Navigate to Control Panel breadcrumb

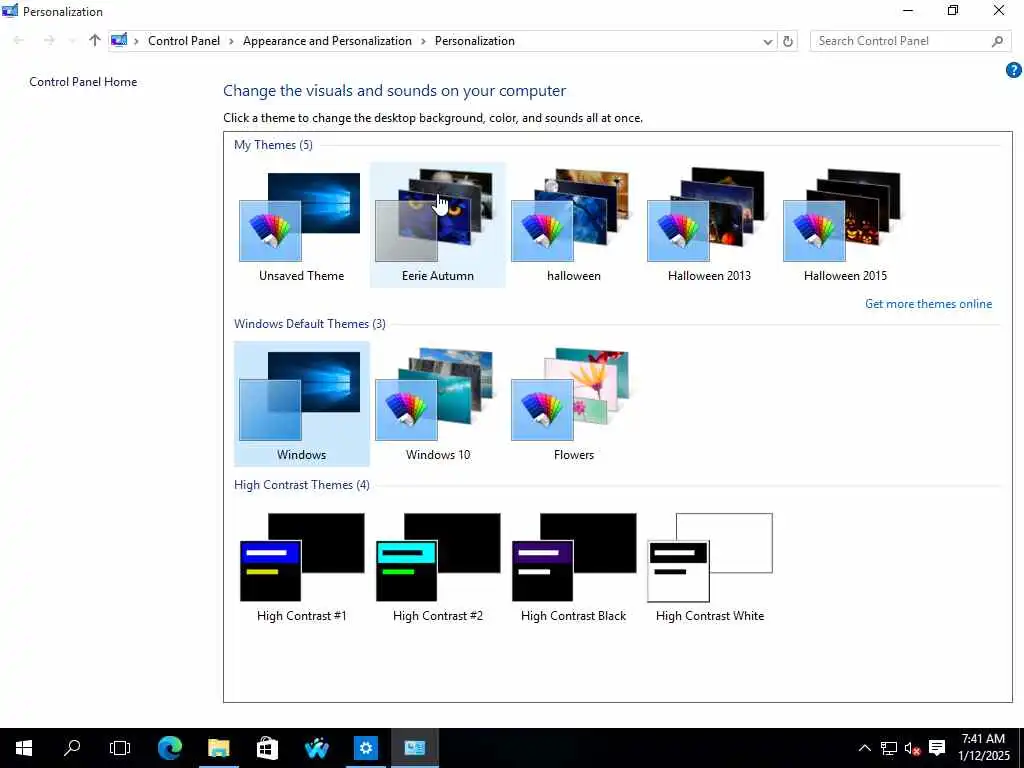184,41
